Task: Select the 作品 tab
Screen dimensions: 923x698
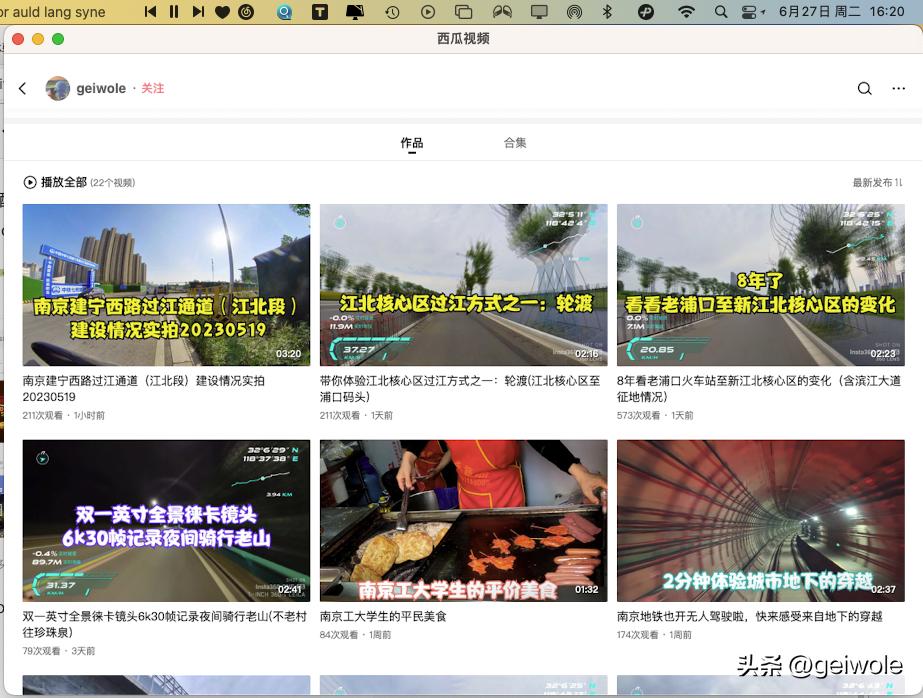Action: pyautogui.click(x=413, y=142)
